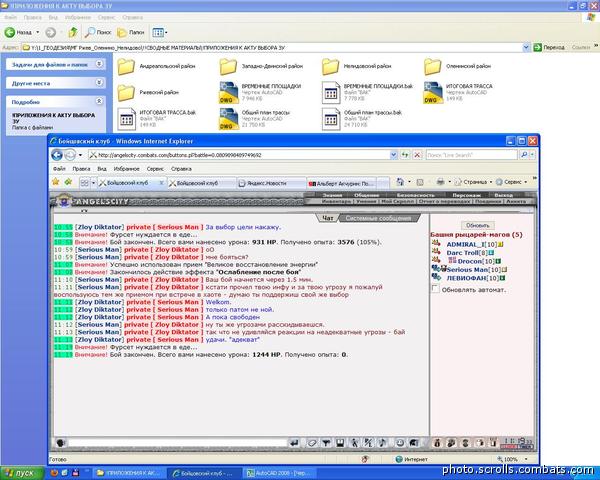Click the chat message input field
600x480 pixels.
click(x=177, y=443)
